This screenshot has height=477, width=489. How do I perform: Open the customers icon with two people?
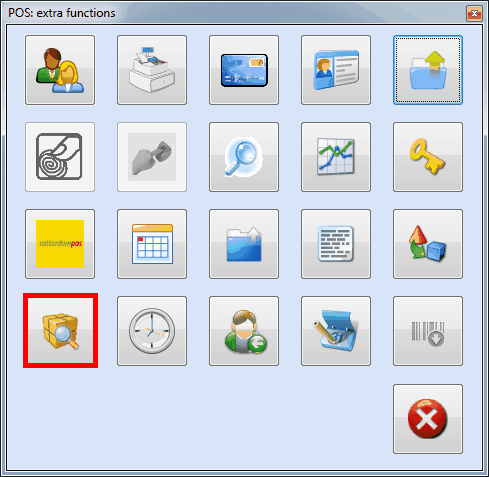(60, 70)
